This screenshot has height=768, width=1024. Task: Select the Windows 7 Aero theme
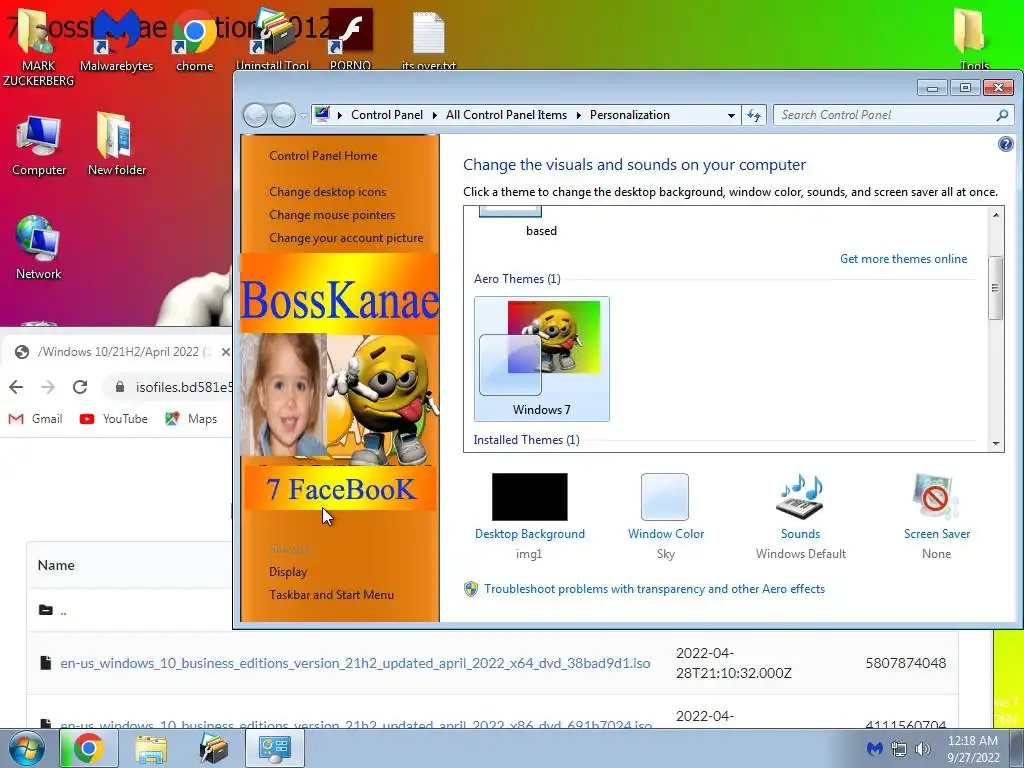pos(541,359)
